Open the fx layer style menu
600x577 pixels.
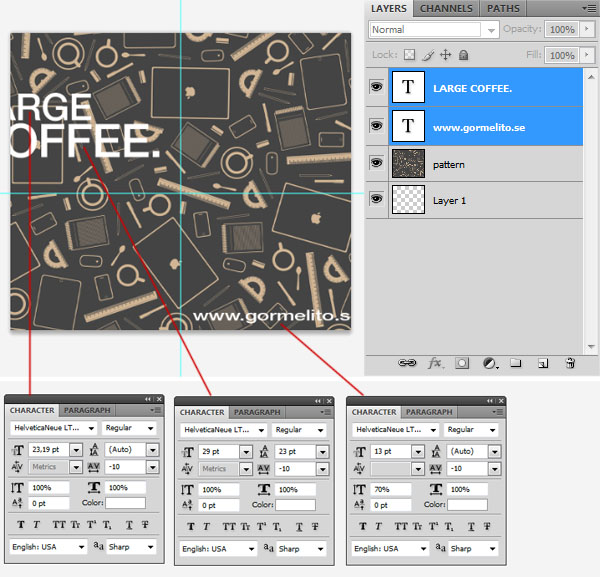[435, 363]
